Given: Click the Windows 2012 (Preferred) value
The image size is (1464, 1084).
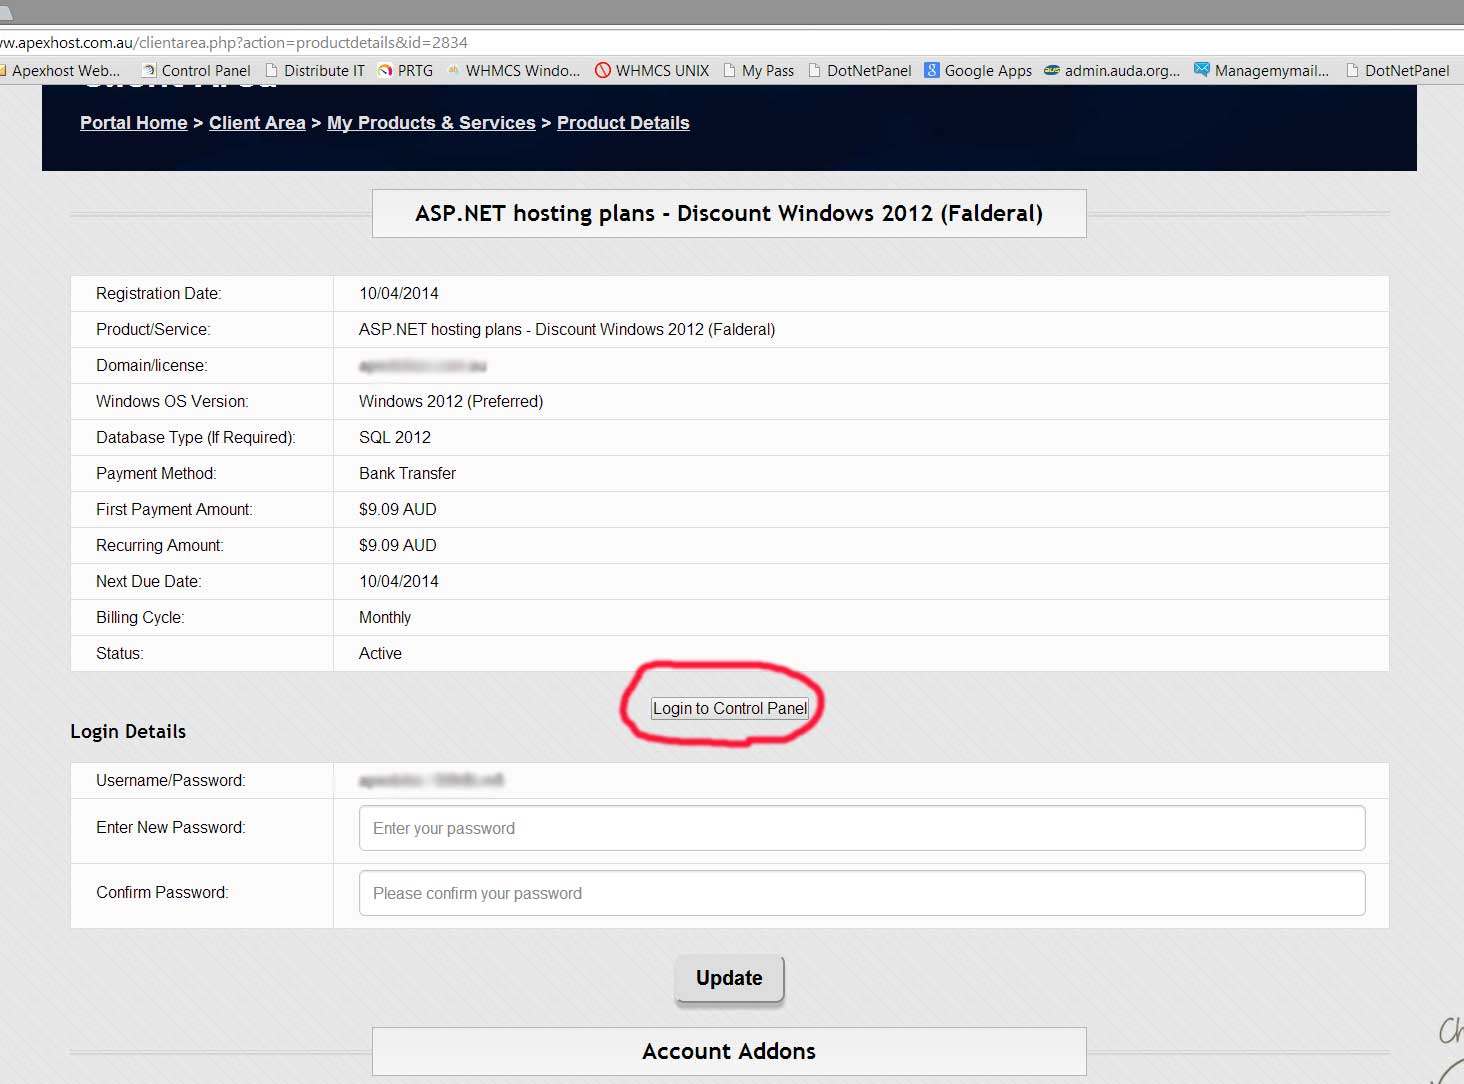Looking at the screenshot, I should 451,402.
